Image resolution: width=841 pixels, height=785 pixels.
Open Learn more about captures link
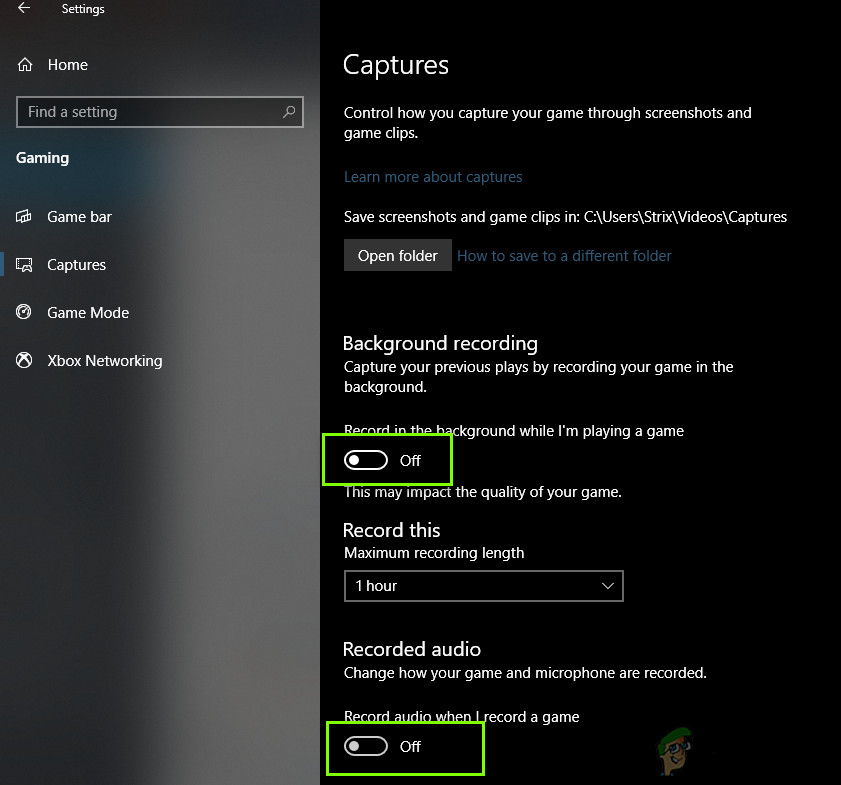[433, 177]
